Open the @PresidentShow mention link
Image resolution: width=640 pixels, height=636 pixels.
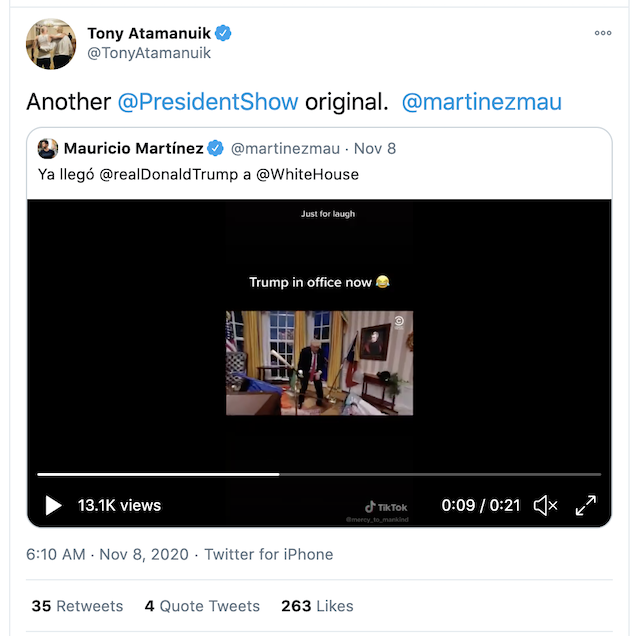click(x=208, y=102)
